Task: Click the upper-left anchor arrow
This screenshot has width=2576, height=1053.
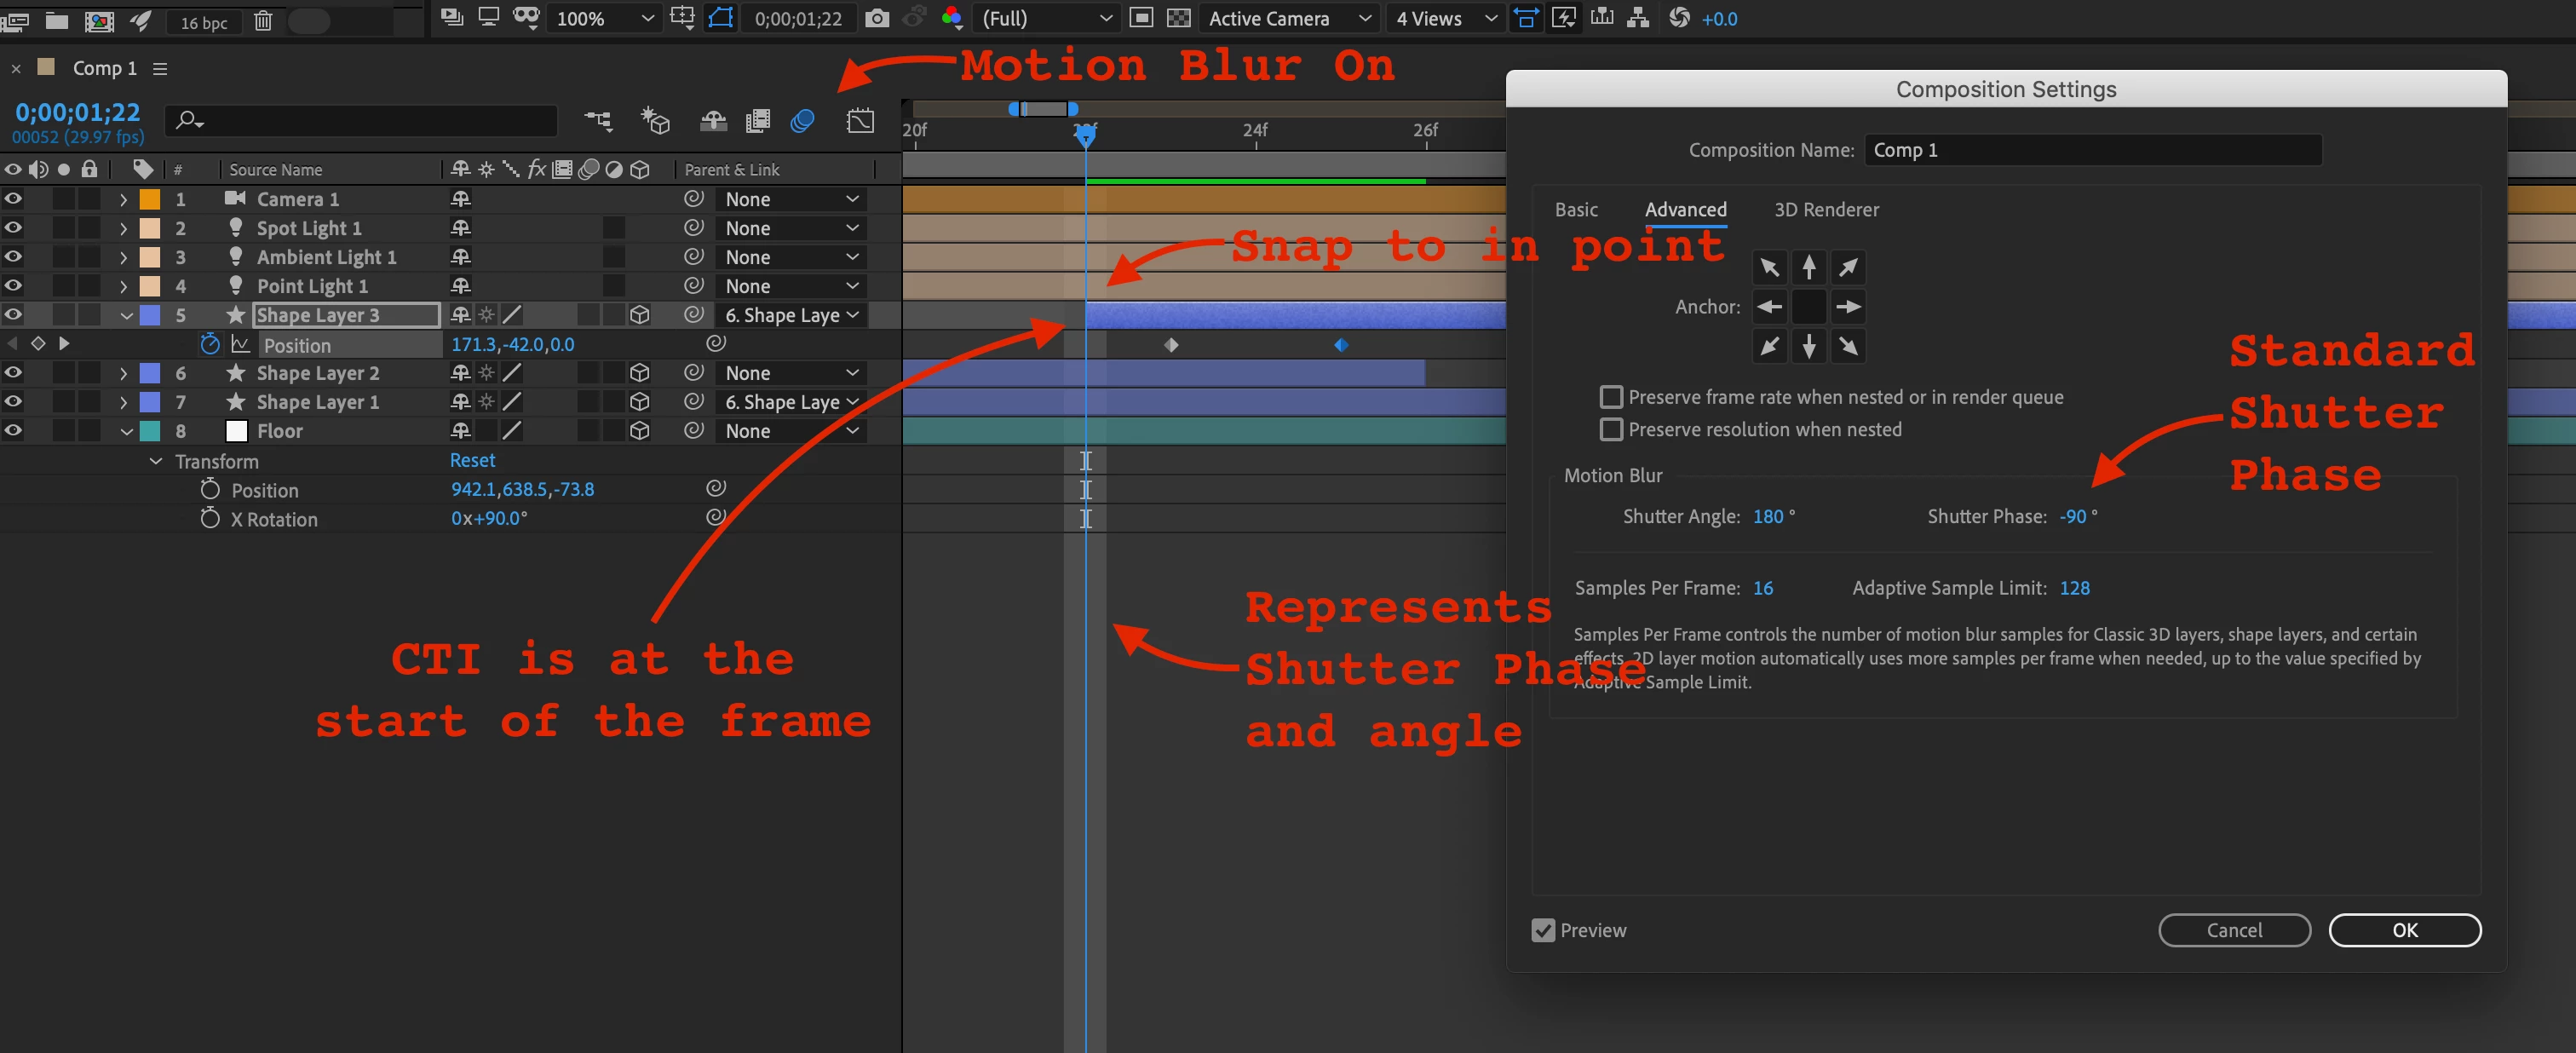Action: pos(1769,267)
